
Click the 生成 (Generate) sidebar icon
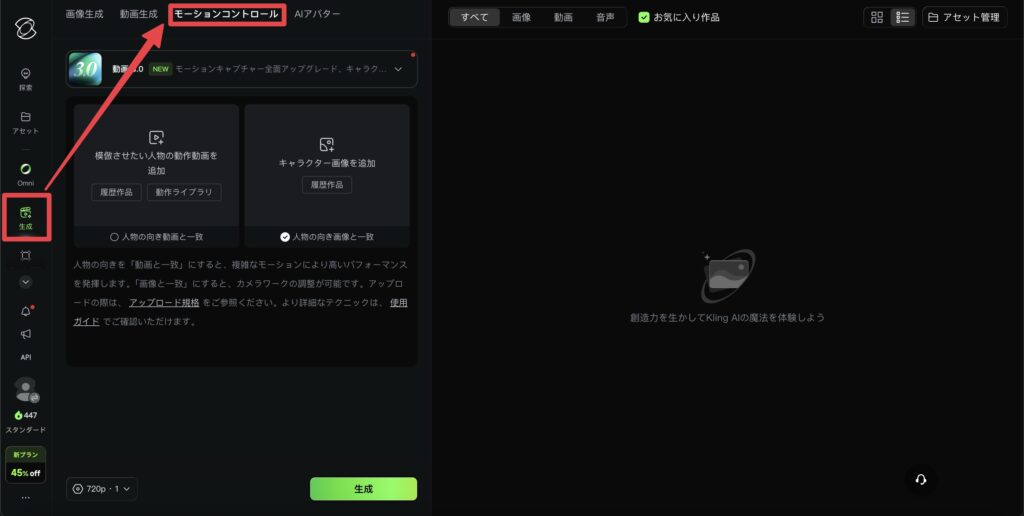(x=26, y=212)
